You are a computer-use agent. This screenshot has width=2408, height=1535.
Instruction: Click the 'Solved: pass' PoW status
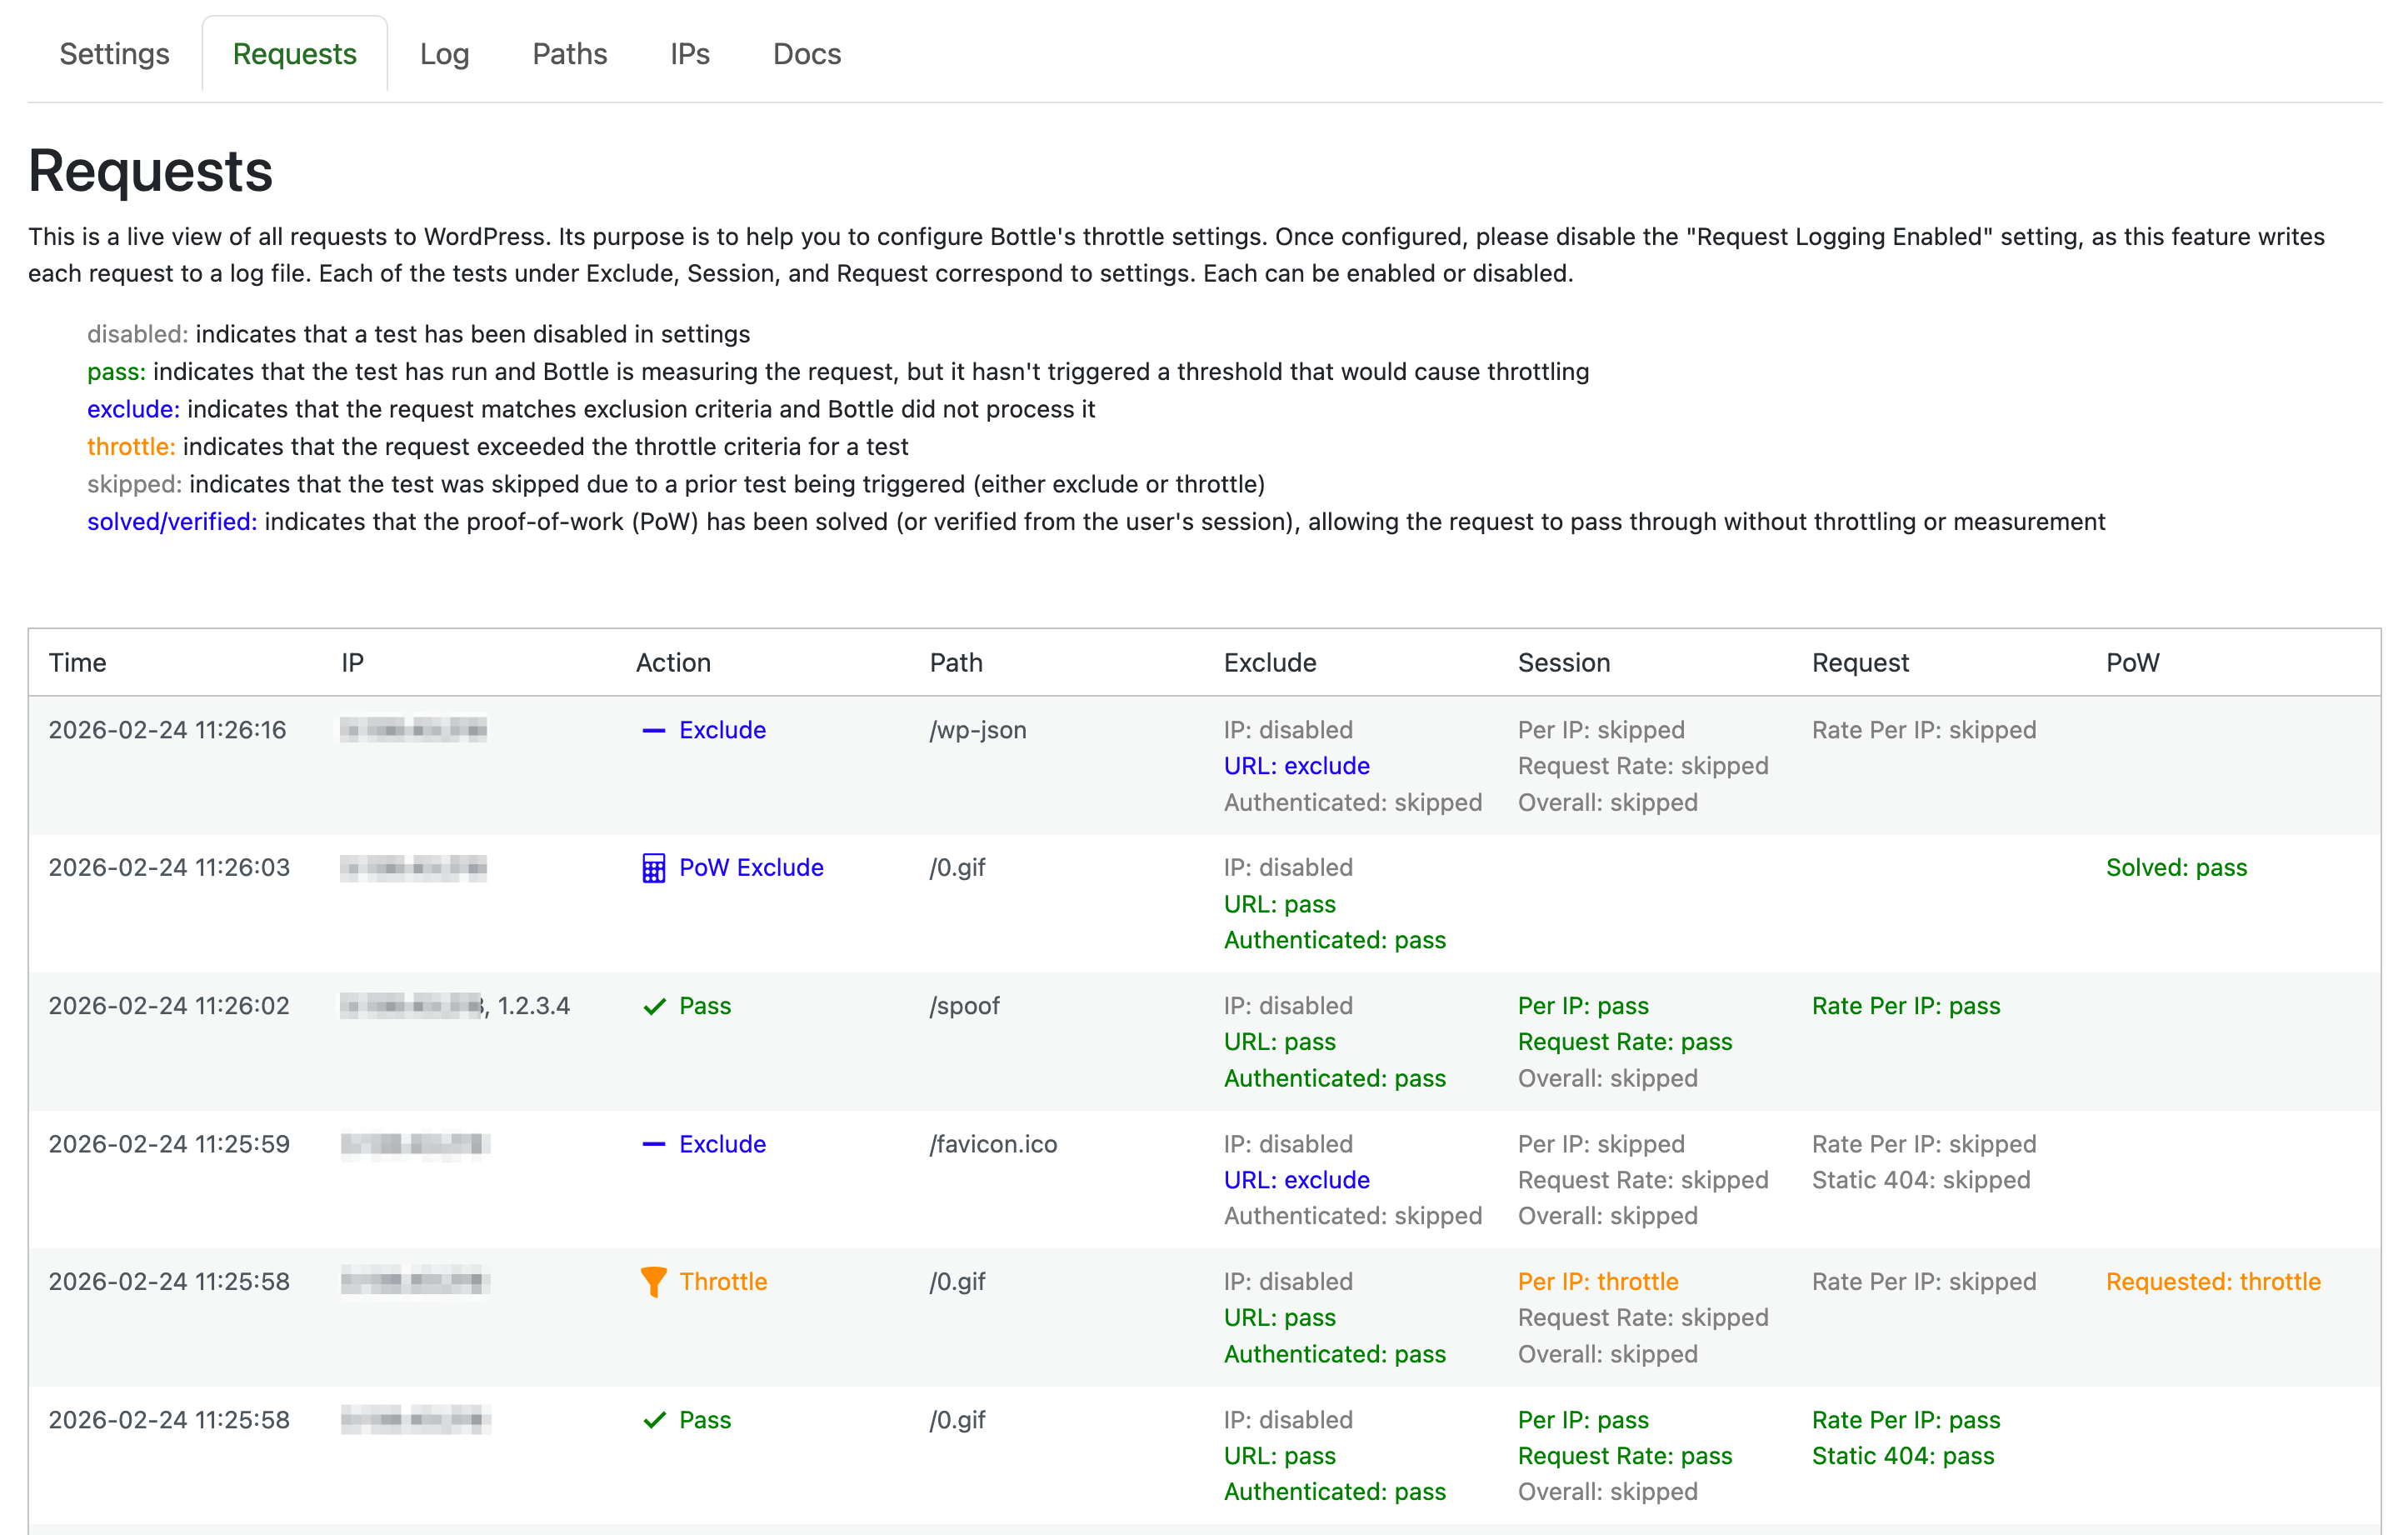[x=2176, y=868]
